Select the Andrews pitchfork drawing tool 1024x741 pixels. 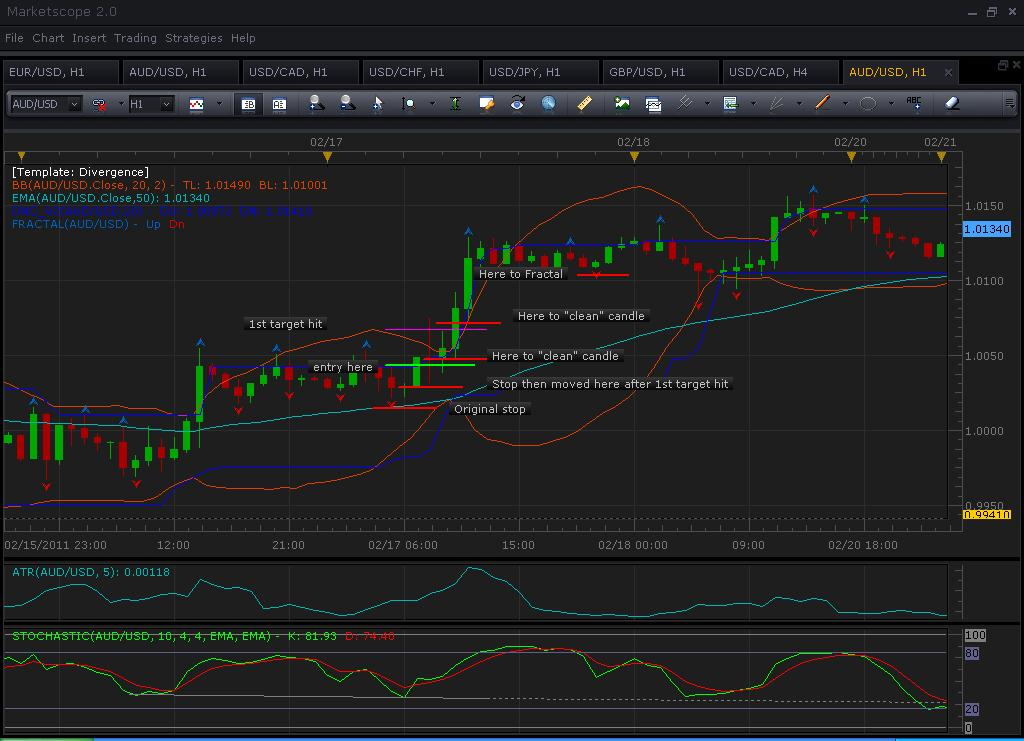tap(684, 103)
